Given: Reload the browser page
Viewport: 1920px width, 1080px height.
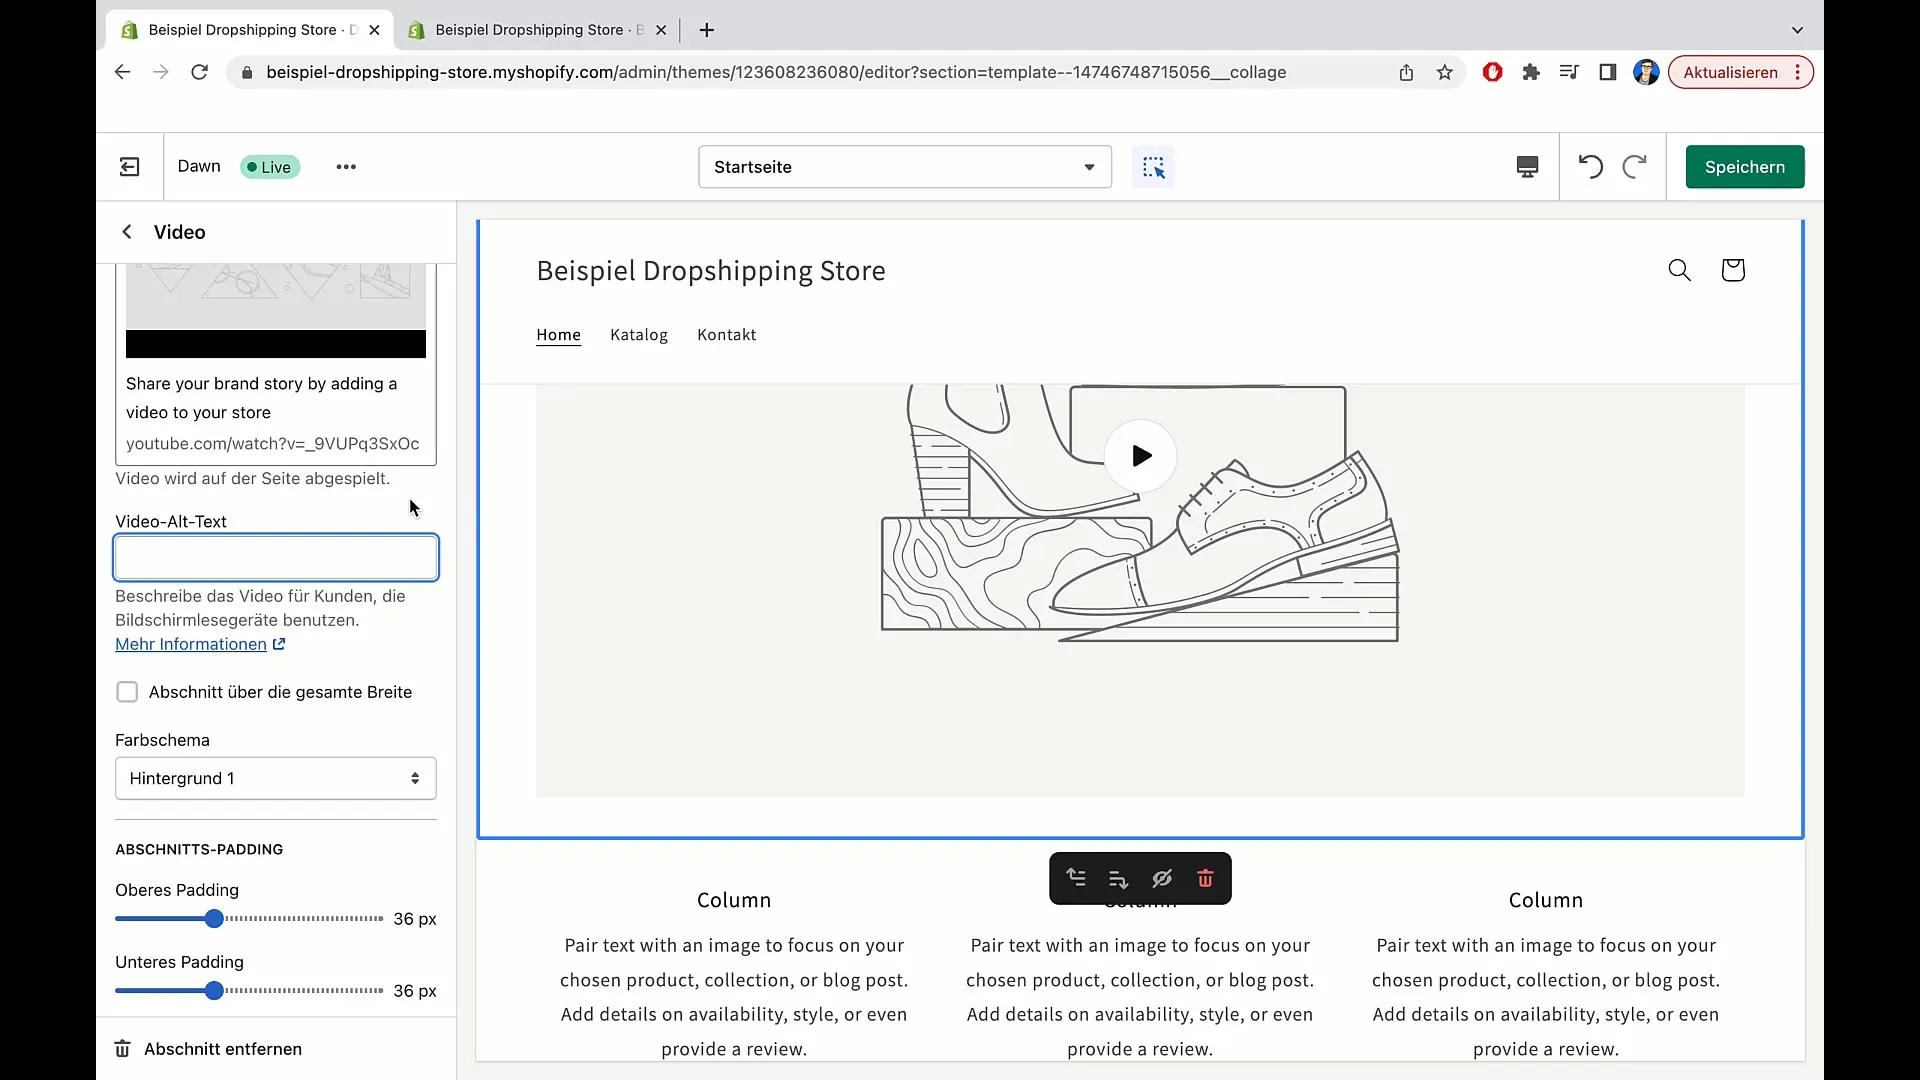Looking at the screenshot, I should (x=200, y=72).
